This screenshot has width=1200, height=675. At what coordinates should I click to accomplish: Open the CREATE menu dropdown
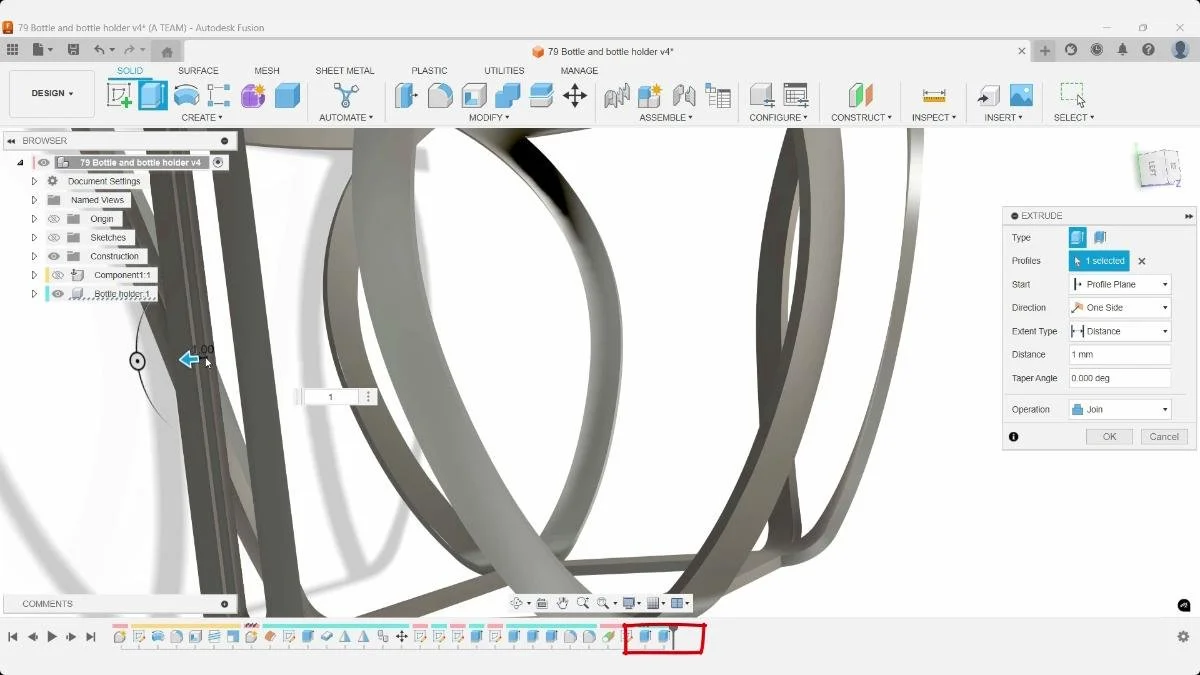(201, 118)
